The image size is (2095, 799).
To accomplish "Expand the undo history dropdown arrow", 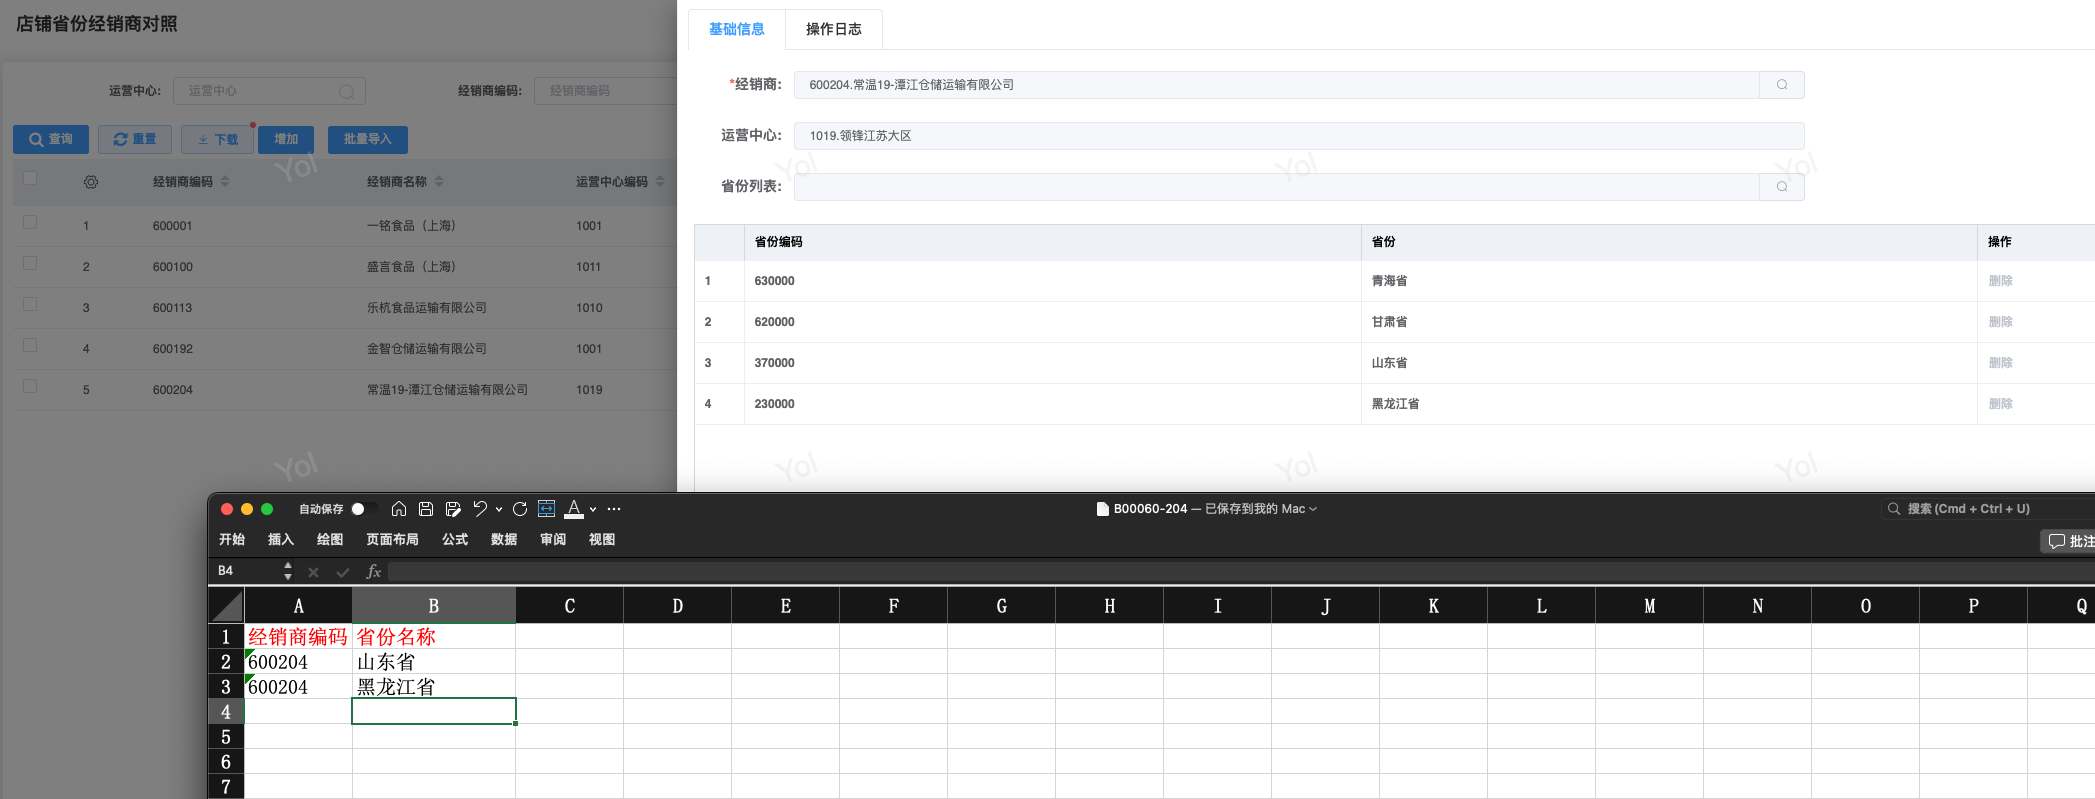I will [499, 510].
